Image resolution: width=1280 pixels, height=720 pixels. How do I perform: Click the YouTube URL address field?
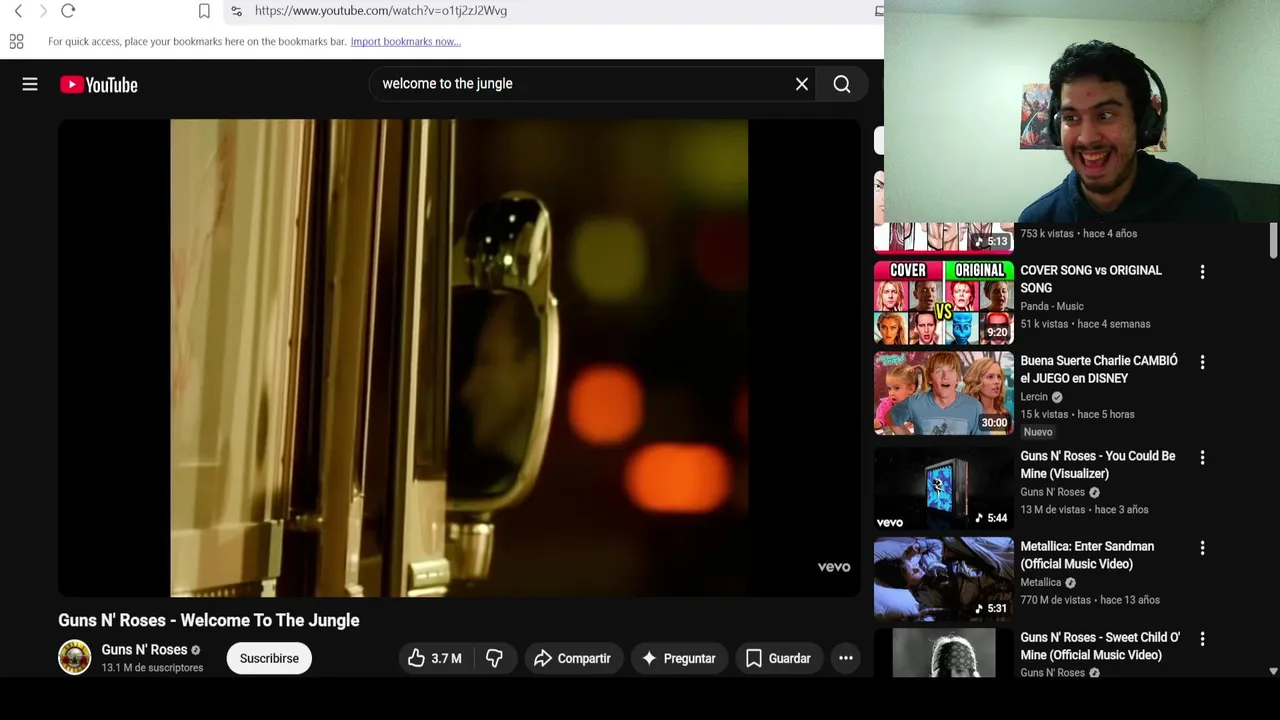tap(380, 11)
